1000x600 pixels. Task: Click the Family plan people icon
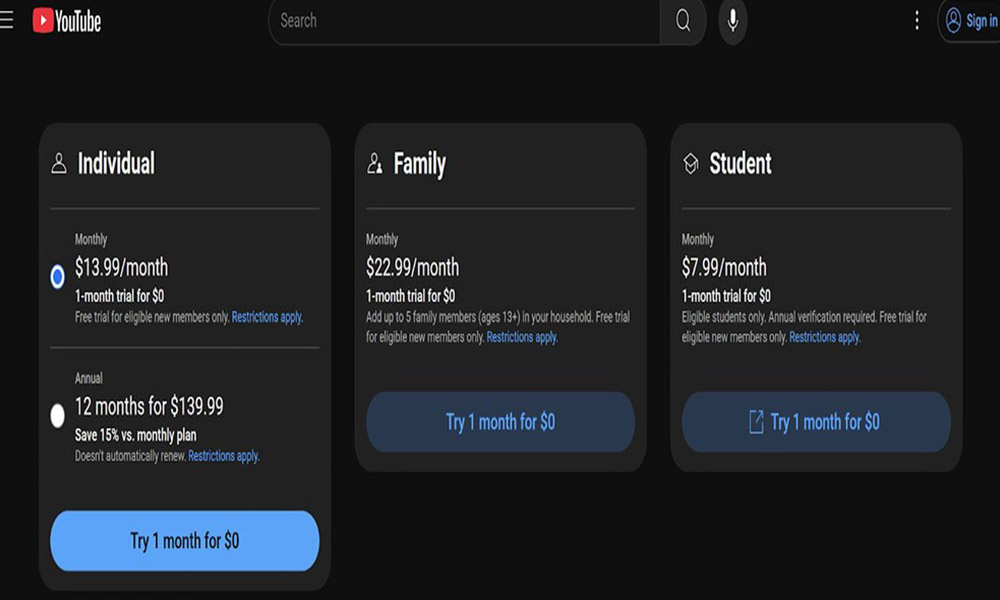coord(374,163)
